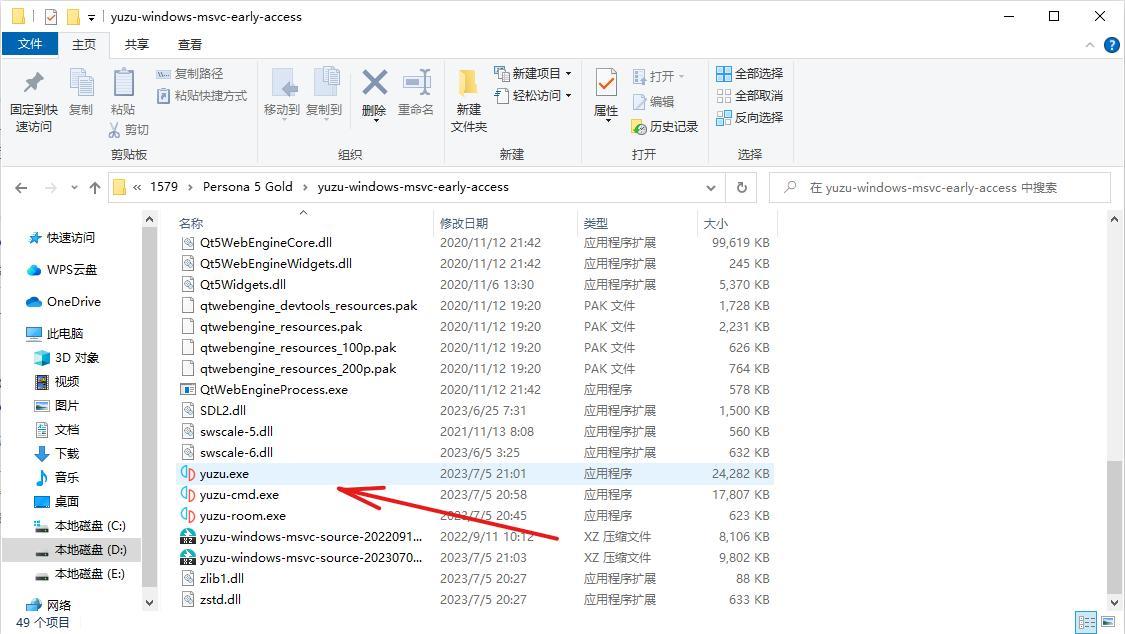Expand address bar history dropdown
1125x634 pixels.
(710, 188)
